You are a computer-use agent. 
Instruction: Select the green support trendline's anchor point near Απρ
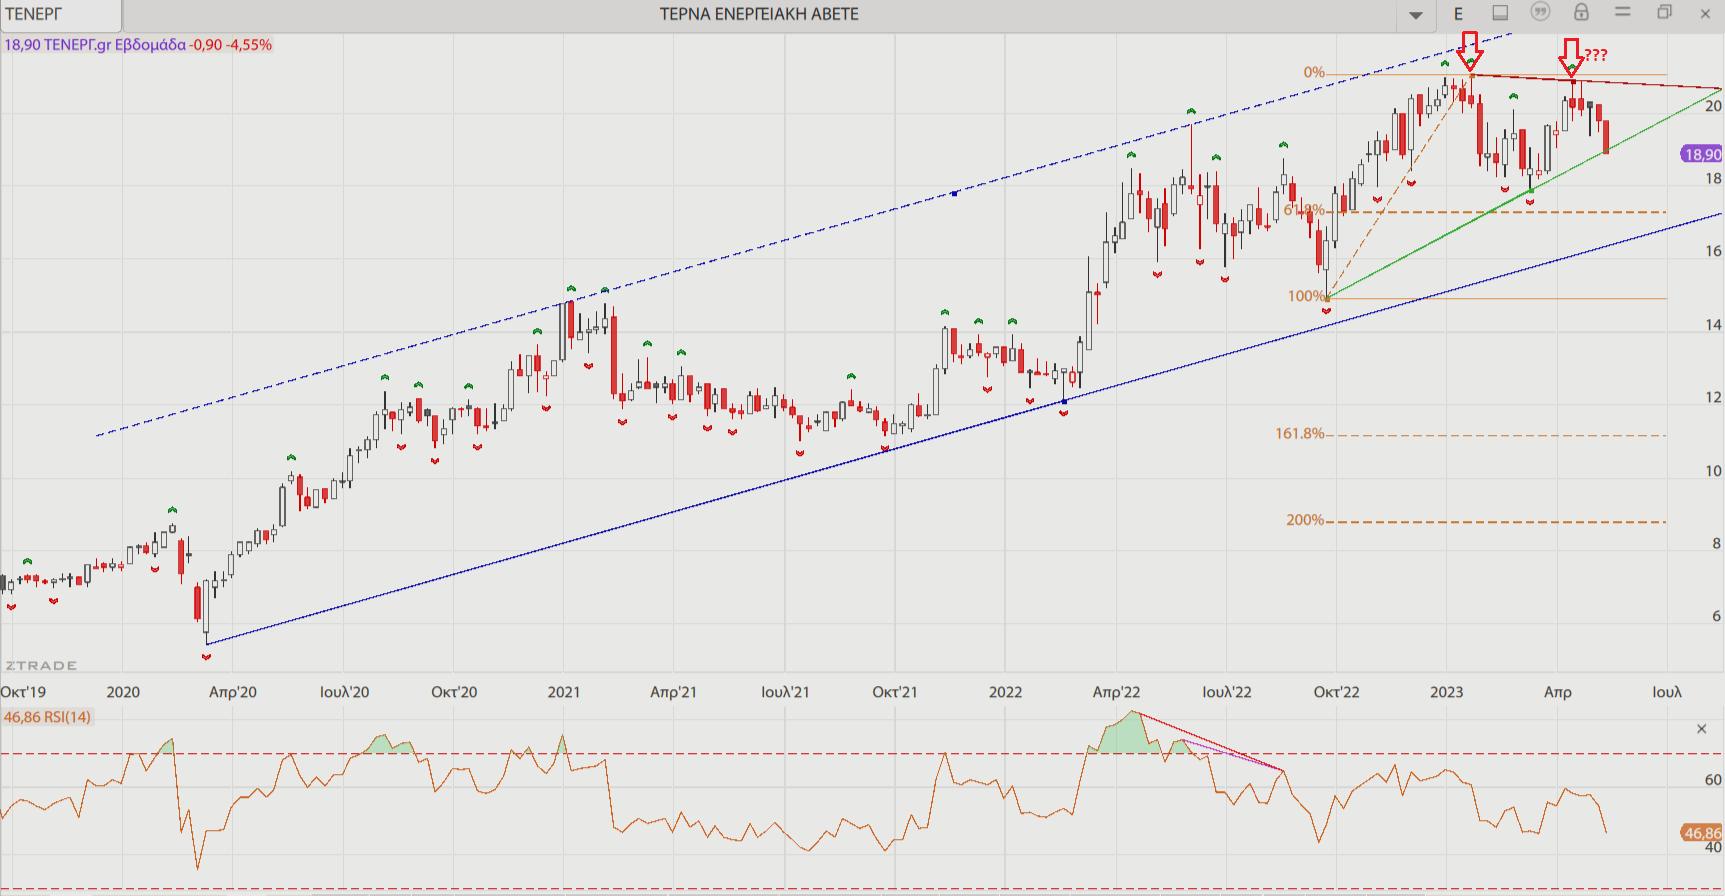point(1531,191)
